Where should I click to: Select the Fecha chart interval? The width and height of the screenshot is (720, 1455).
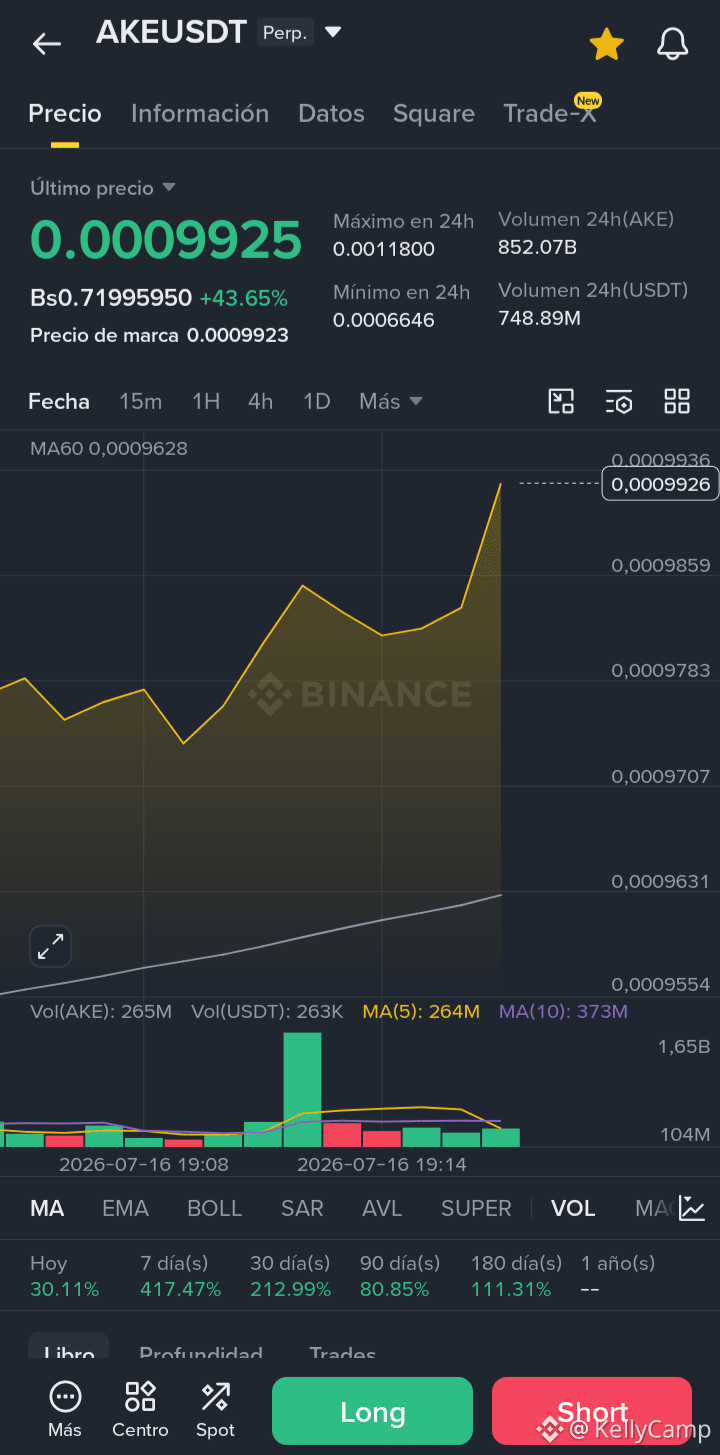coord(59,401)
